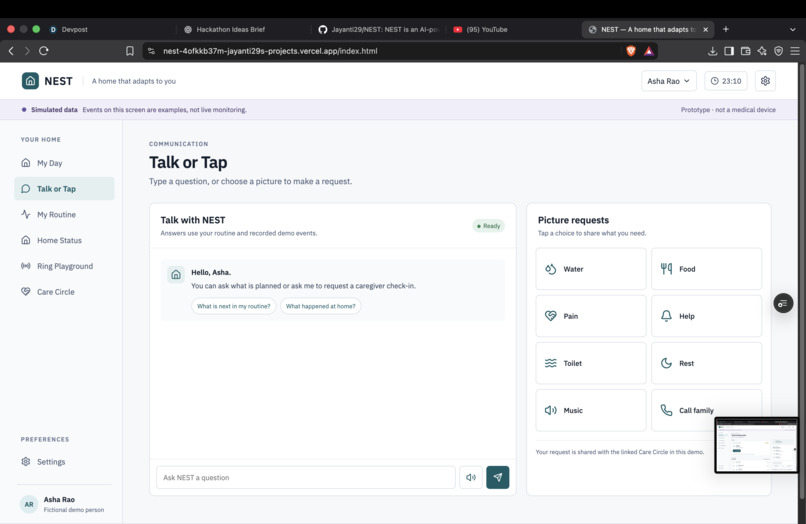Click the 23:10 clock button
806x524 pixels.
[726, 81]
